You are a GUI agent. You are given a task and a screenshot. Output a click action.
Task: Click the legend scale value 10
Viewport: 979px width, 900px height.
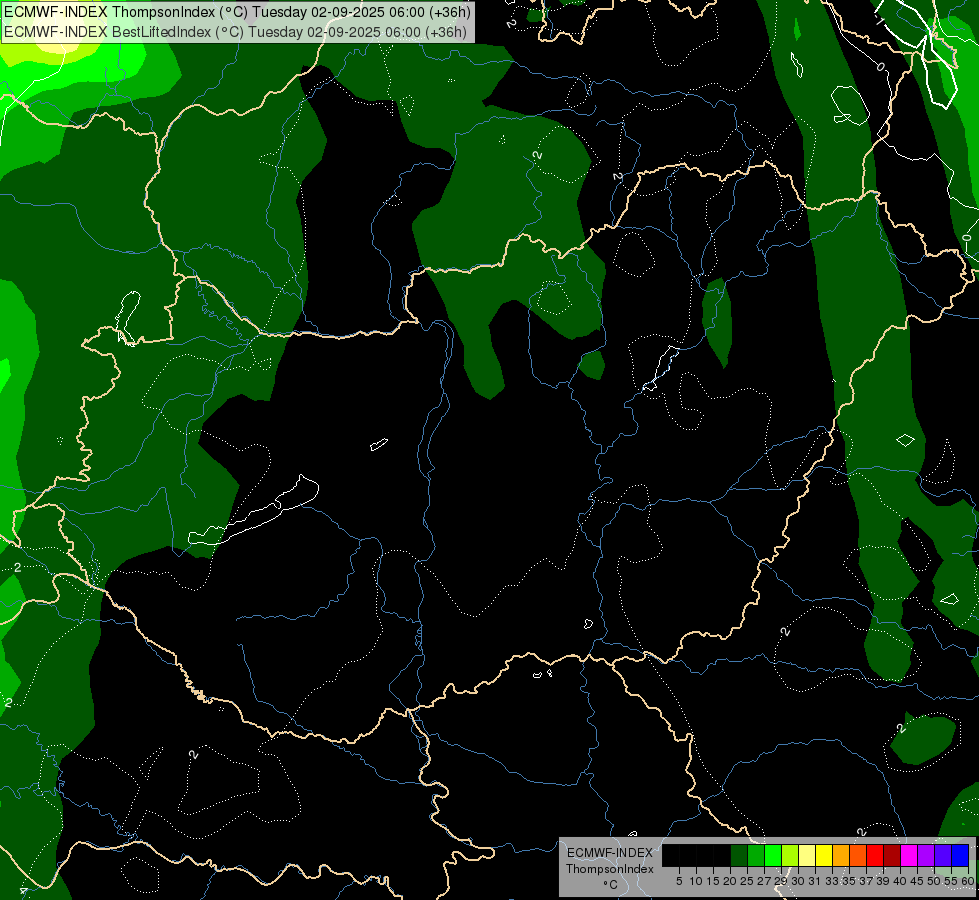696,881
